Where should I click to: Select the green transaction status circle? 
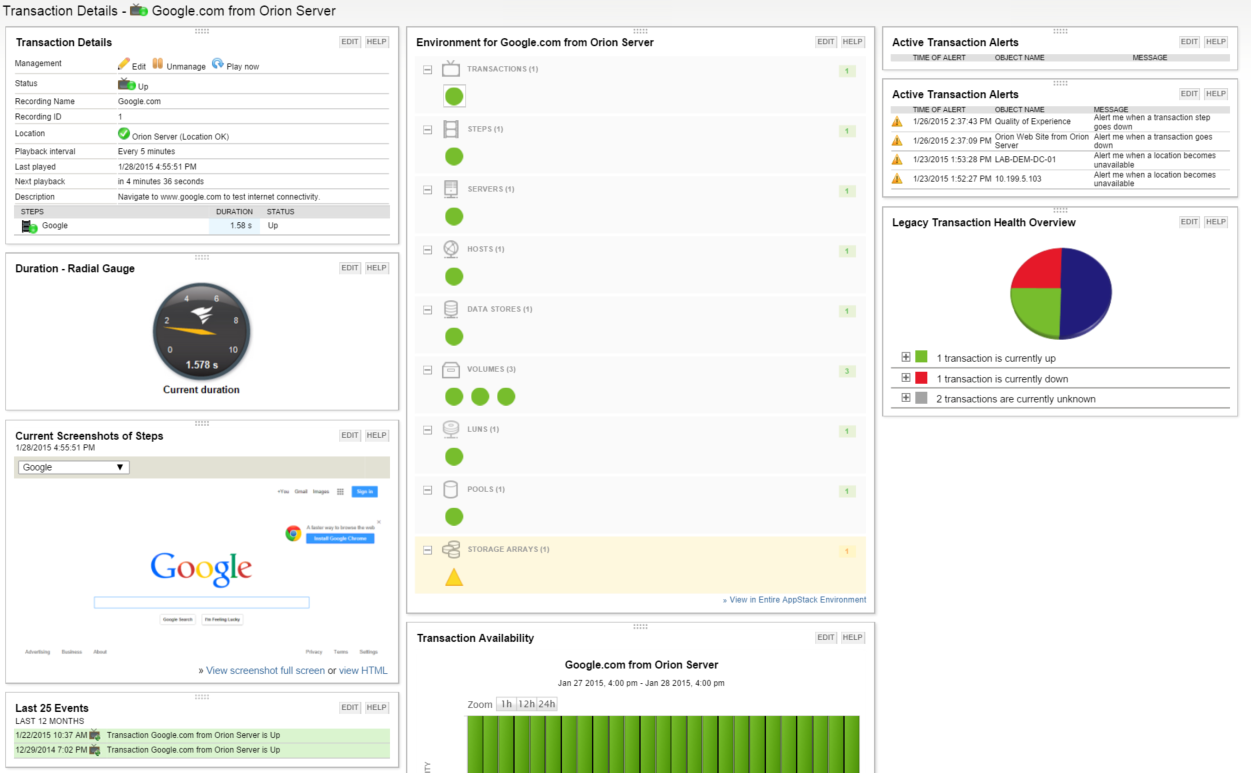(454, 97)
